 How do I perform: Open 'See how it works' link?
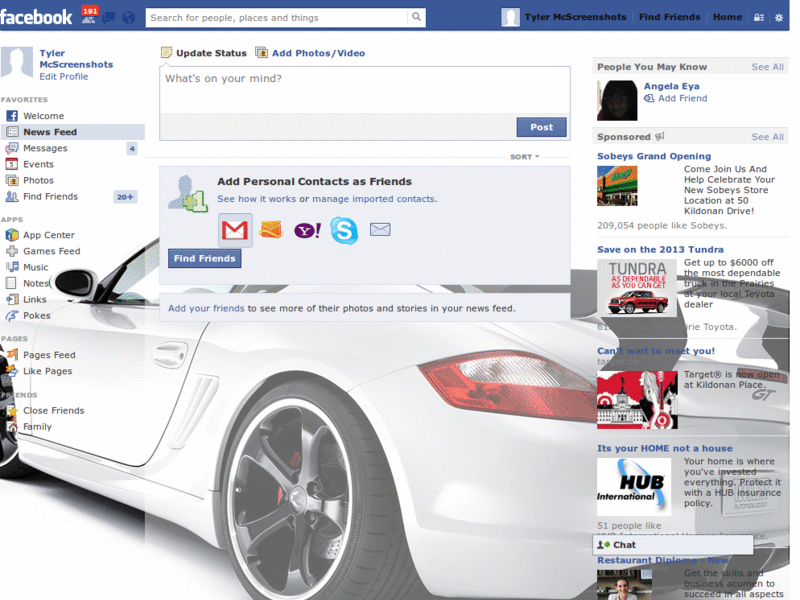point(257,199)
